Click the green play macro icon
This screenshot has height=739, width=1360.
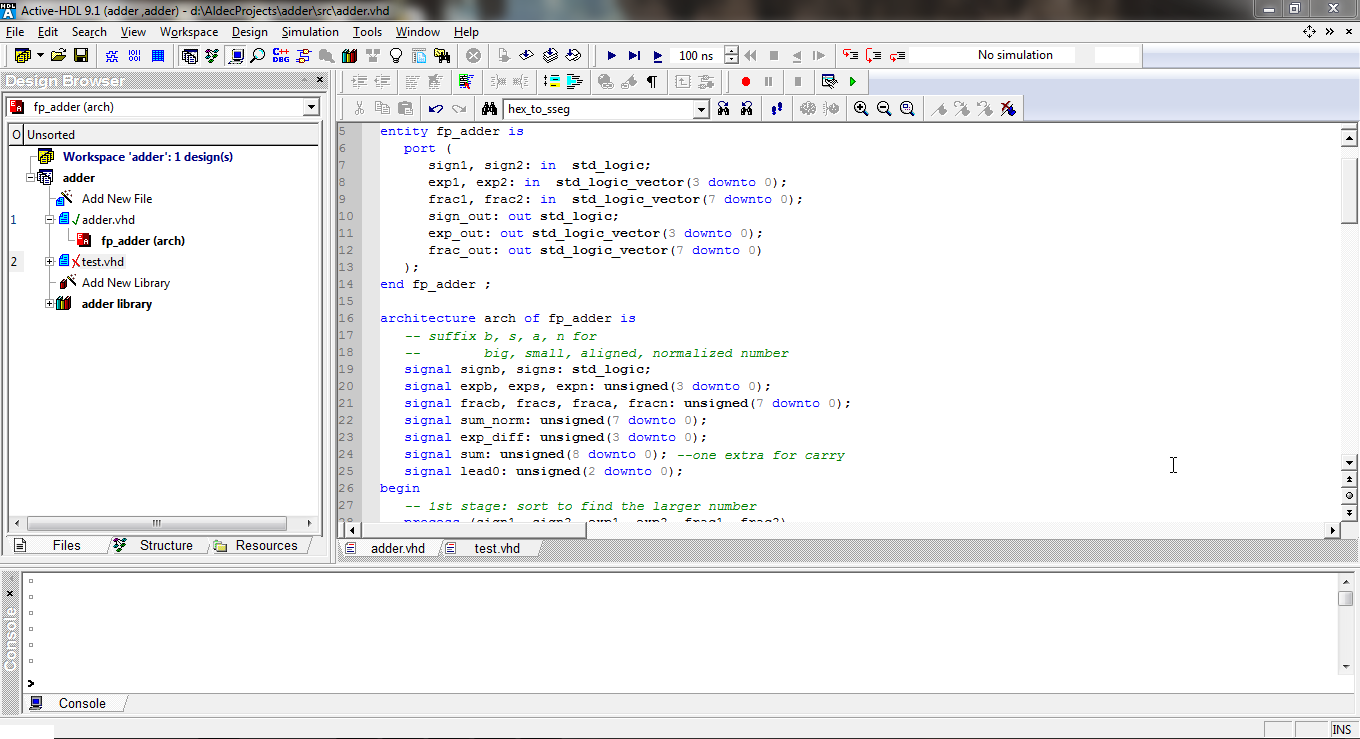pyautogui.click(x=853, y=81)
